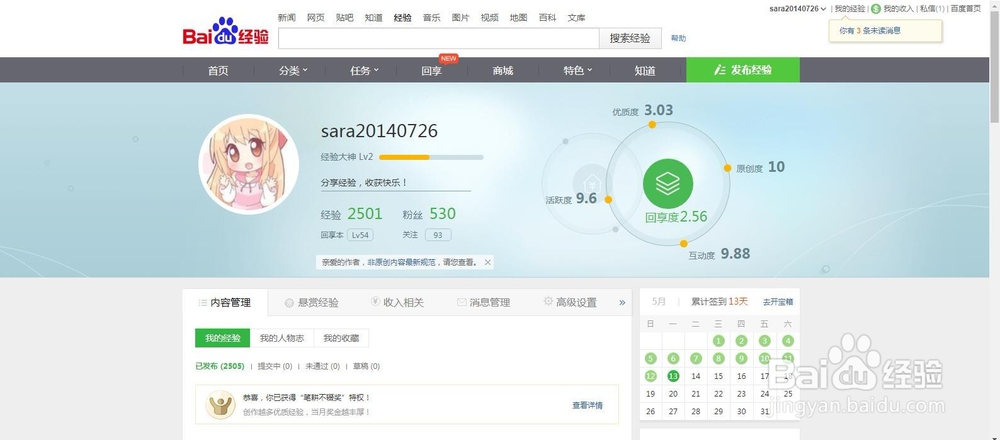Click the 发布经验 green button
Screen dimensions: 1000x440
point(743,70)
